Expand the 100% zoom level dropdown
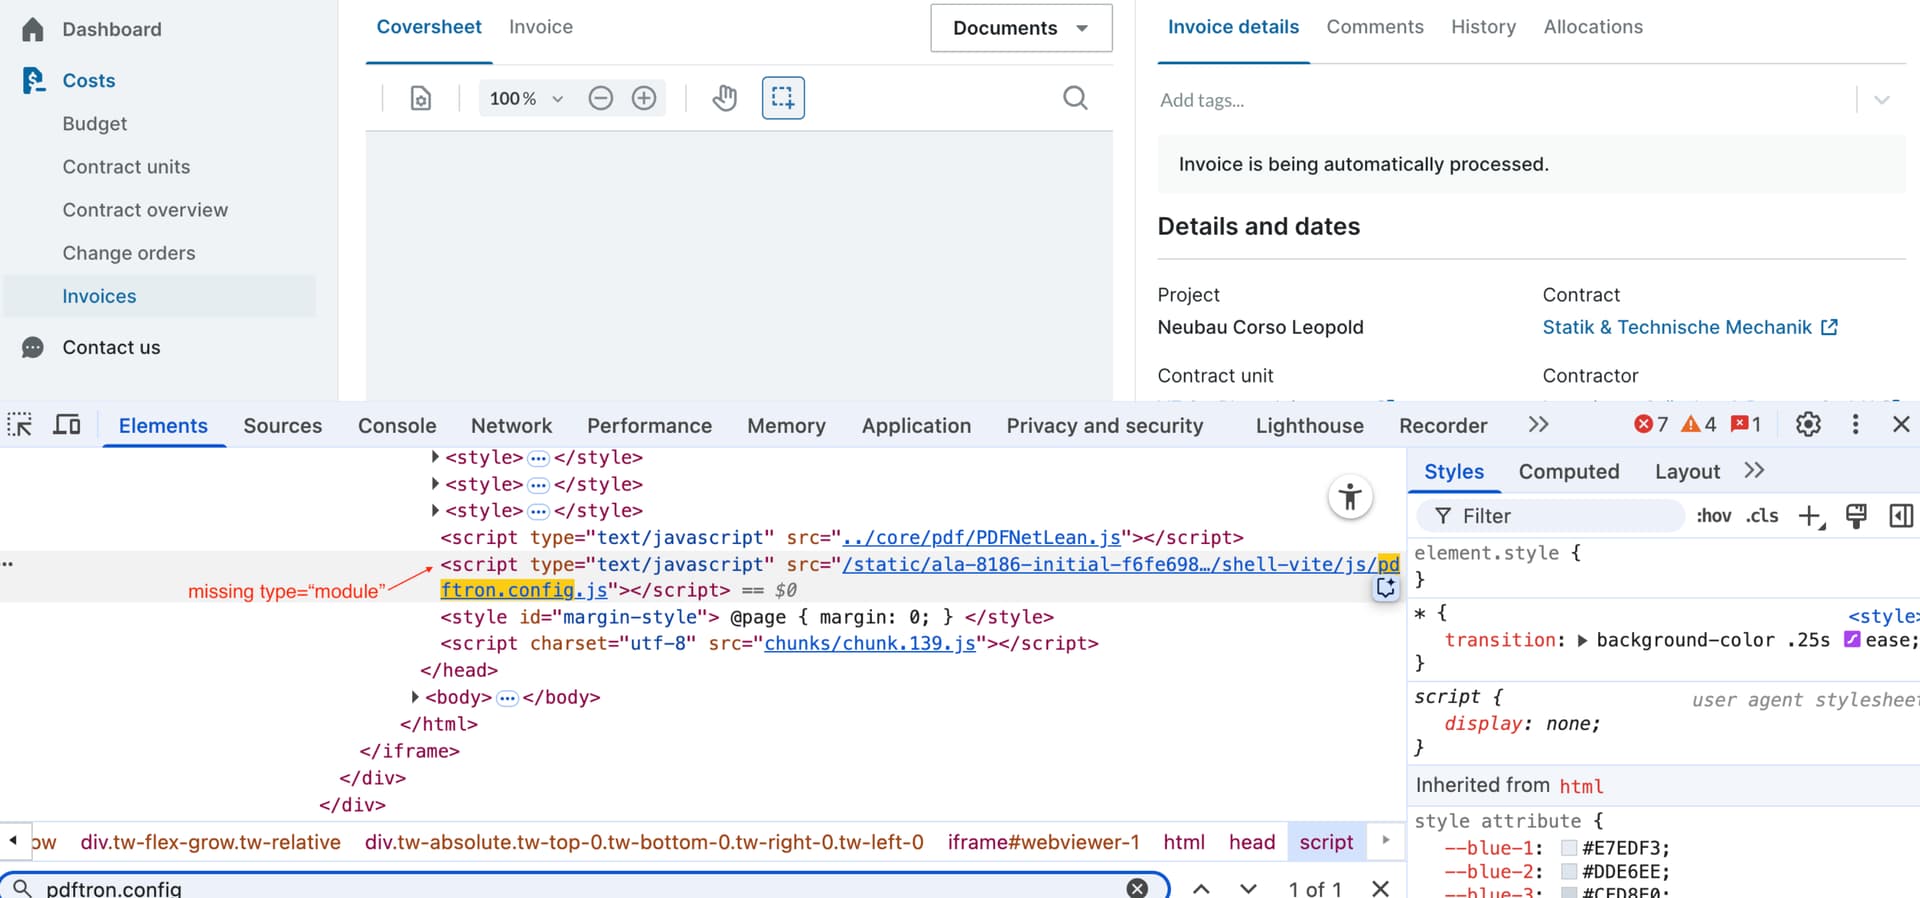This screenshot has height=898, width=1920. tap(526, 98)
